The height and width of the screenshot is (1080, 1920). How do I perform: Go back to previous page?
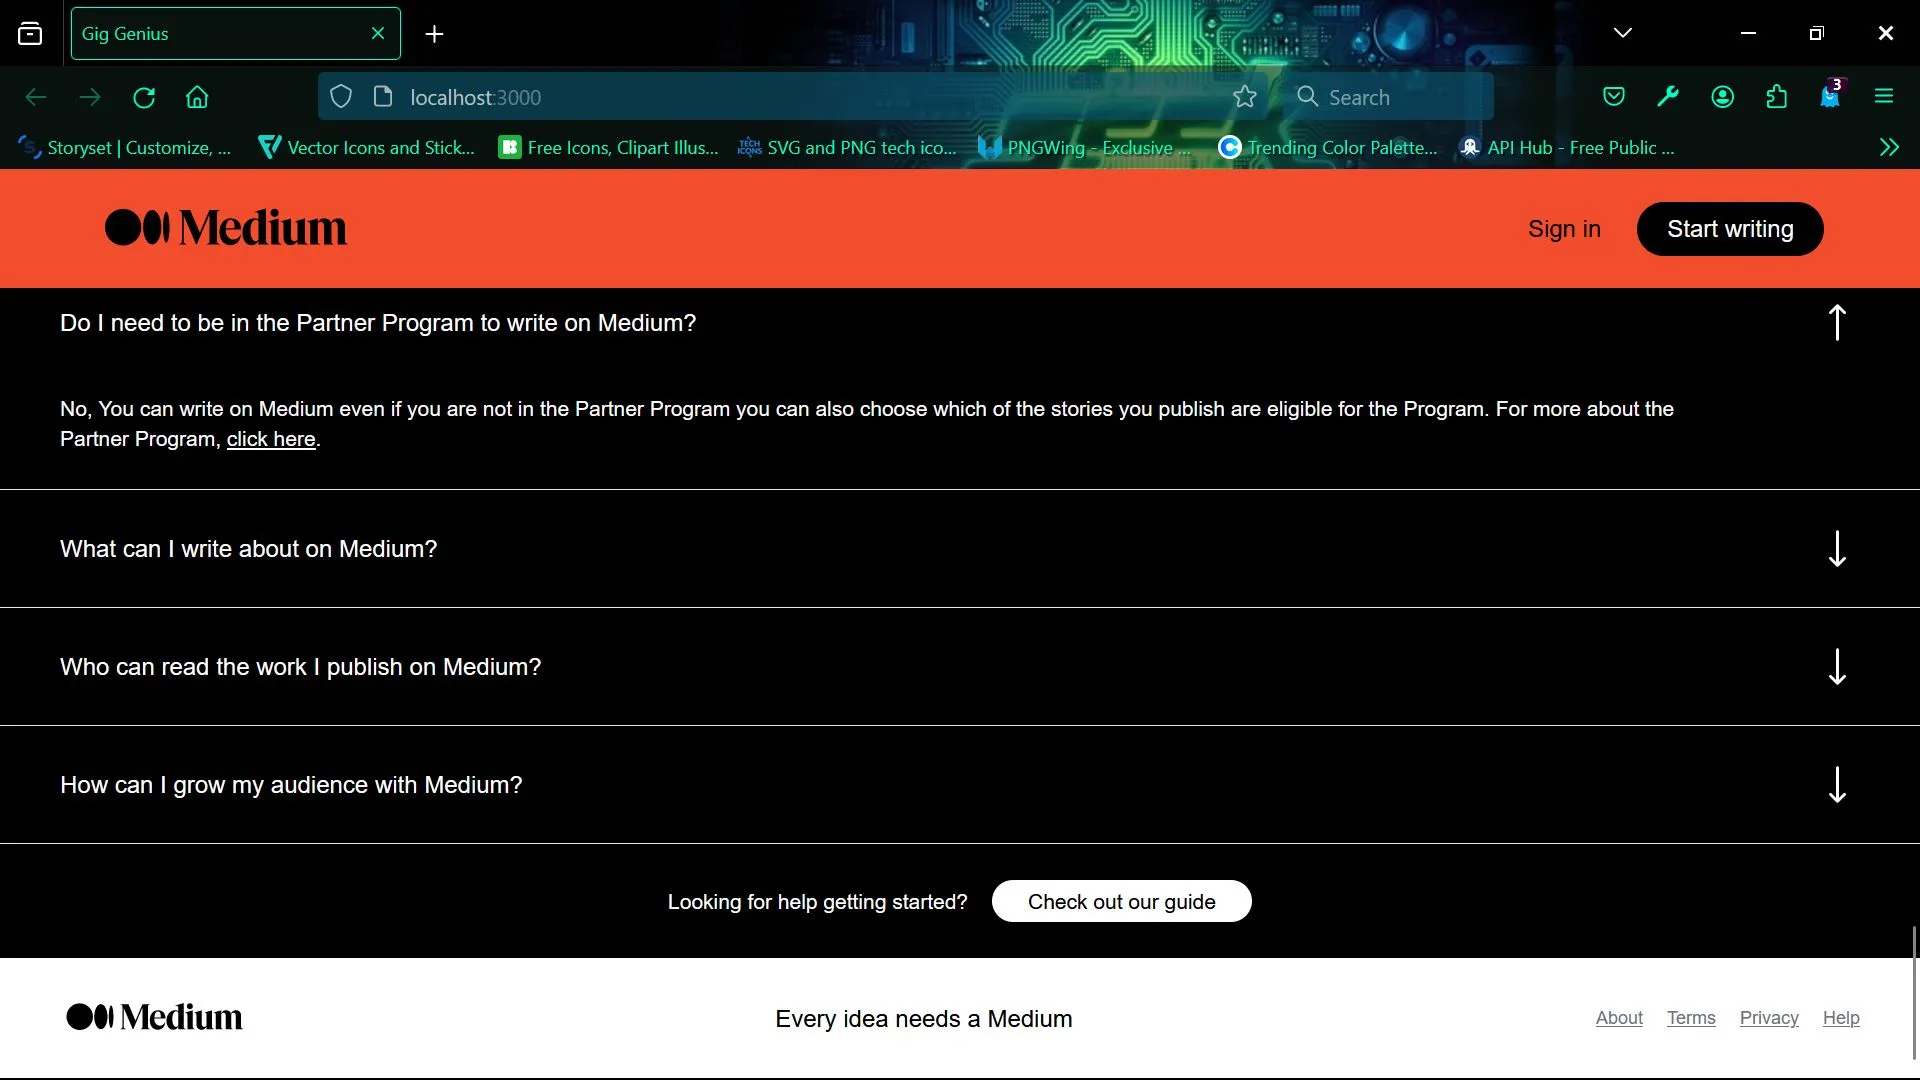click(36, 97)
